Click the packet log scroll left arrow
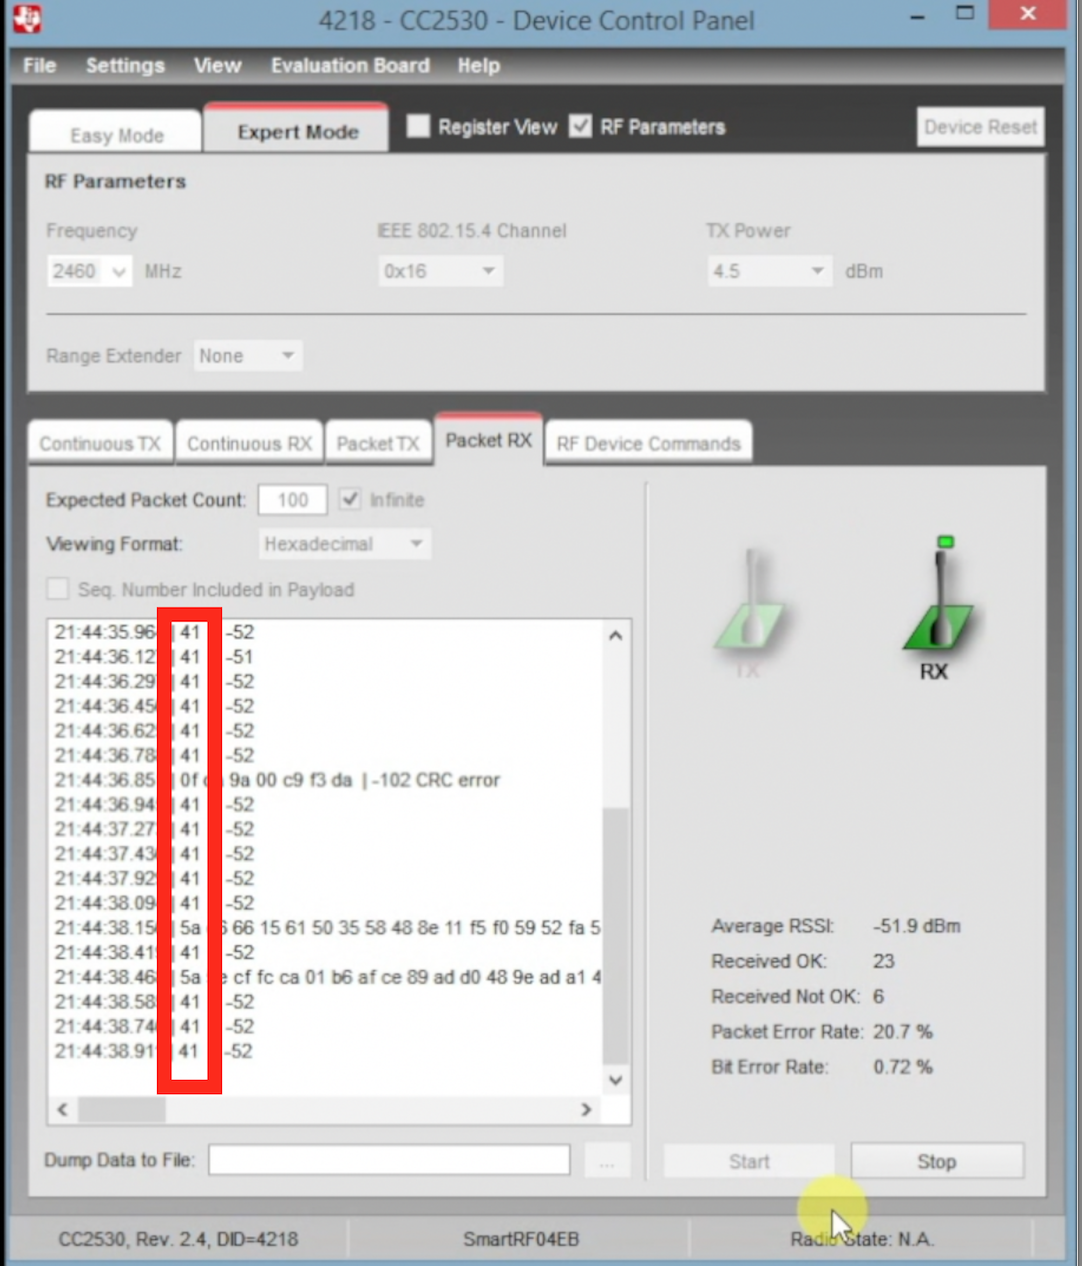 click(62, 1109)
